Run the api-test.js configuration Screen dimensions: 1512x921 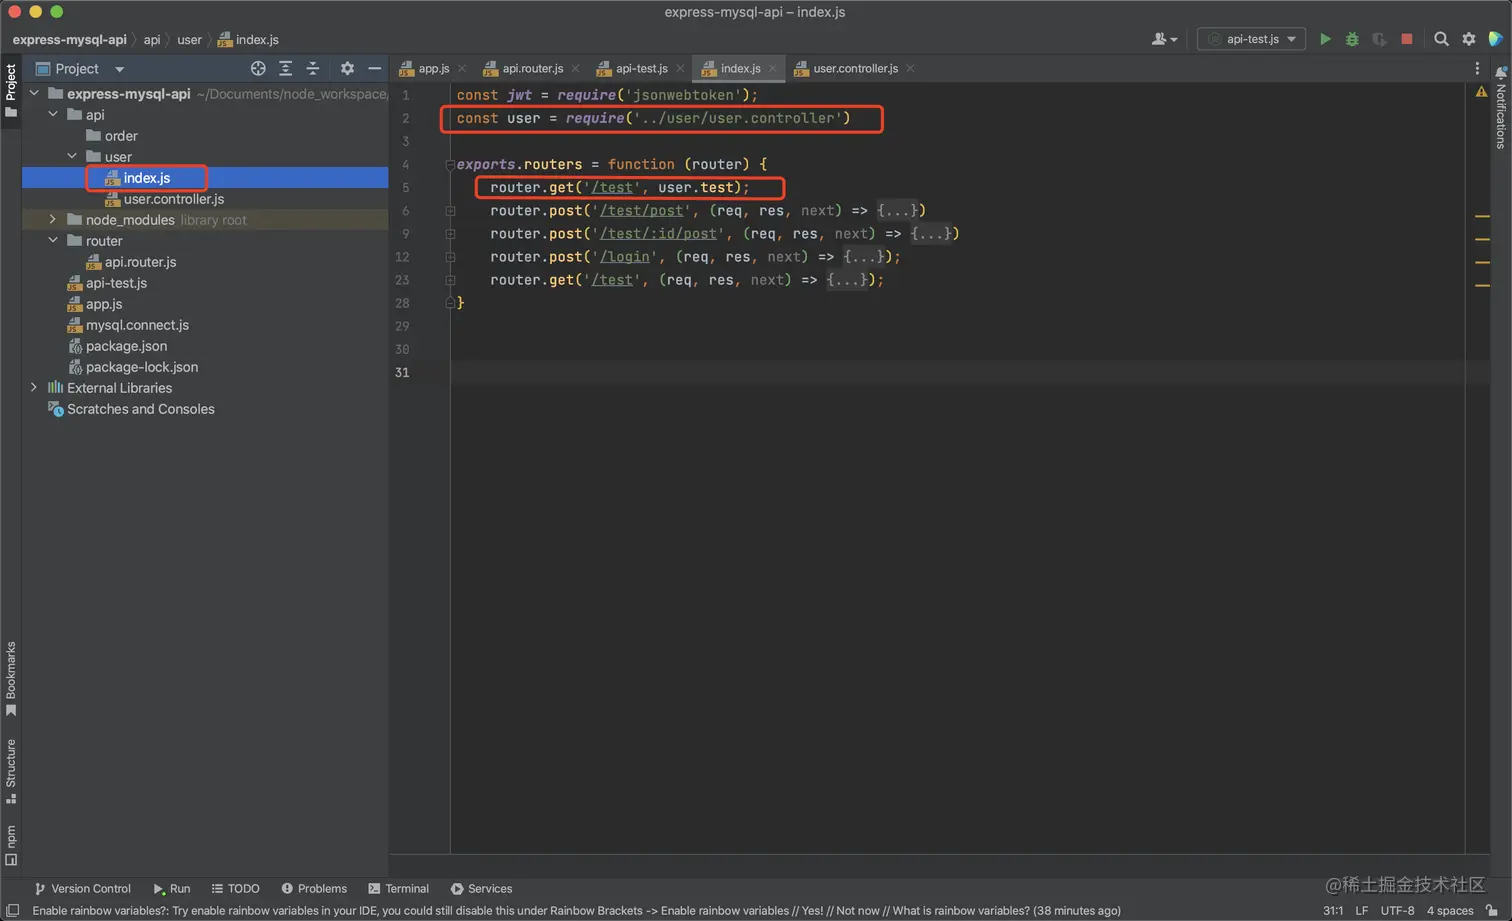tap(1325, 39)
